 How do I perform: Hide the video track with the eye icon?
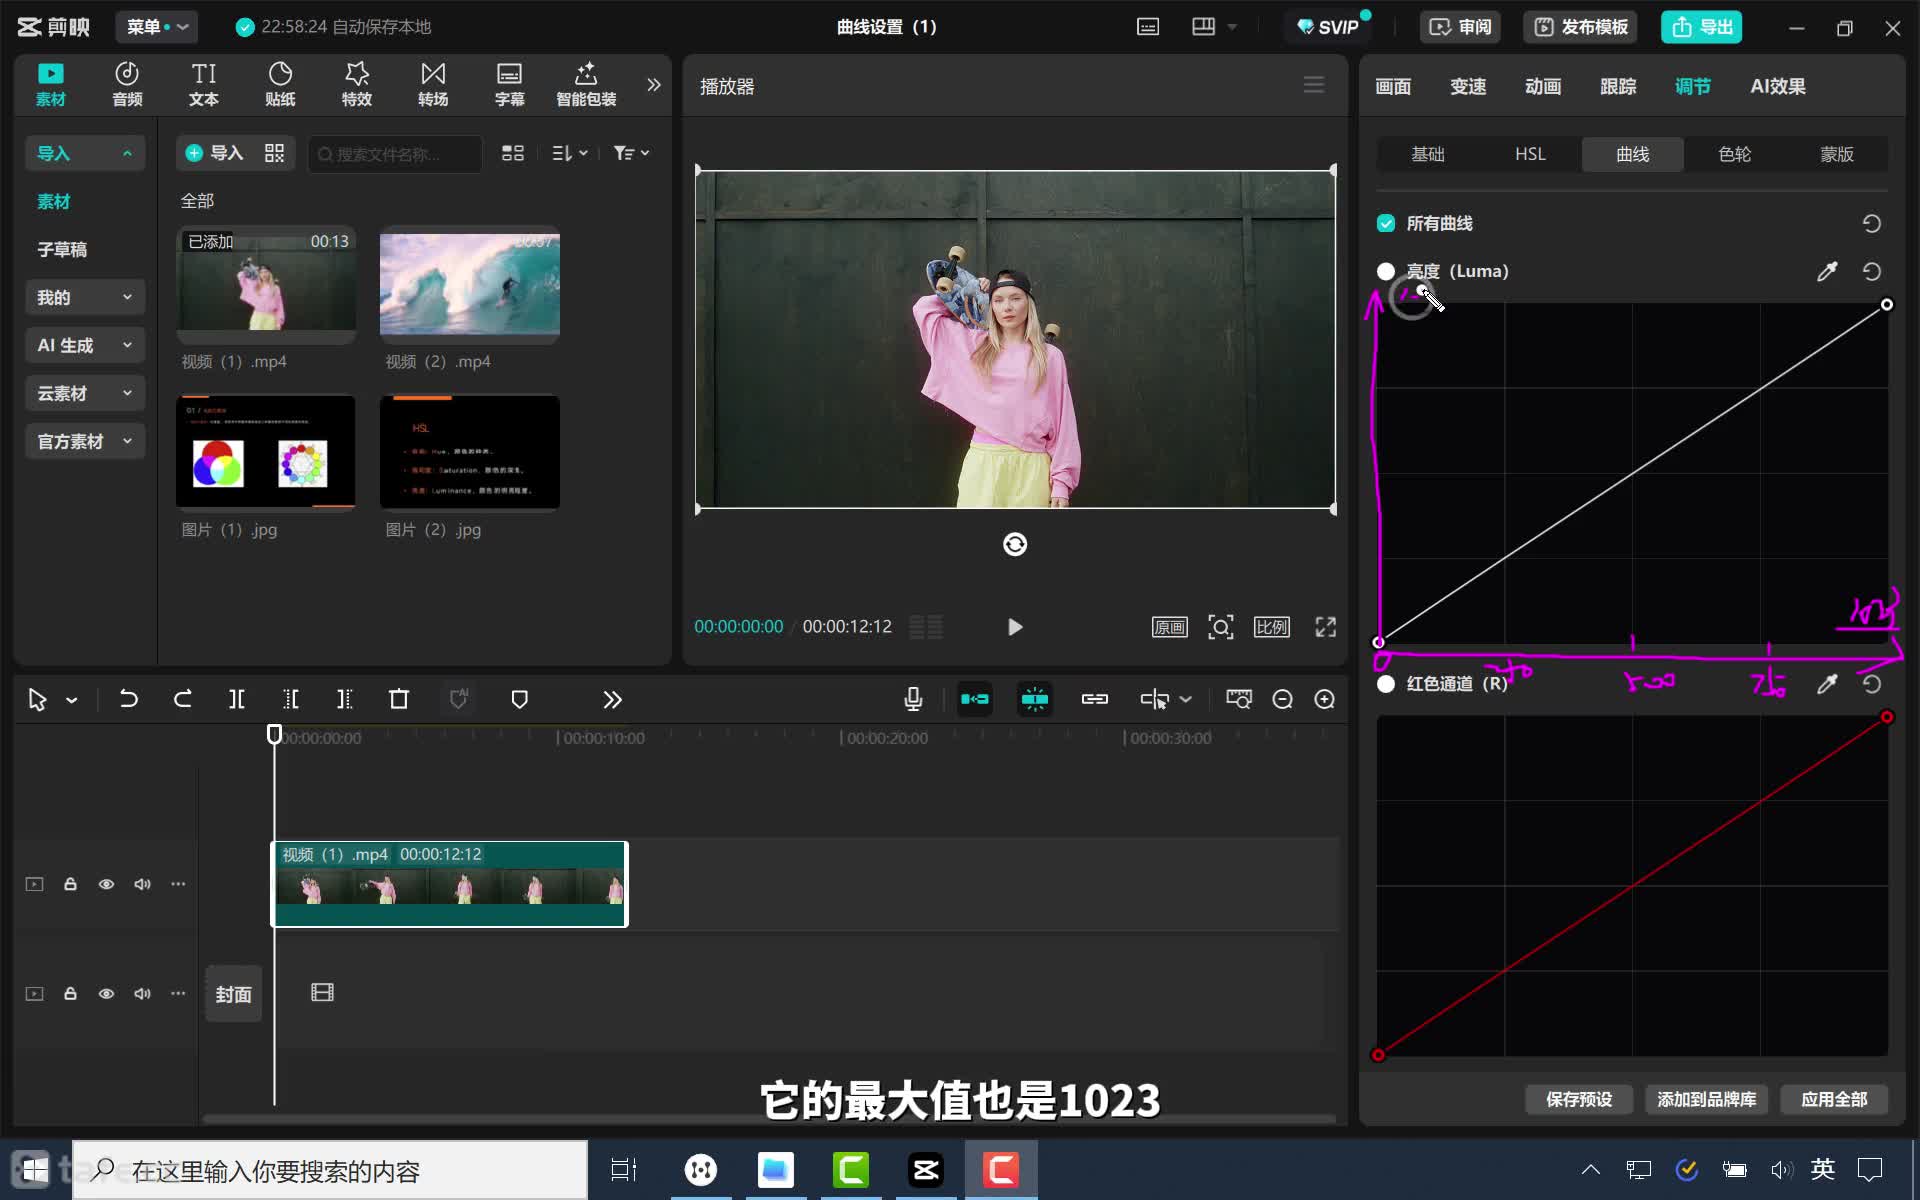tap(106, 884)
